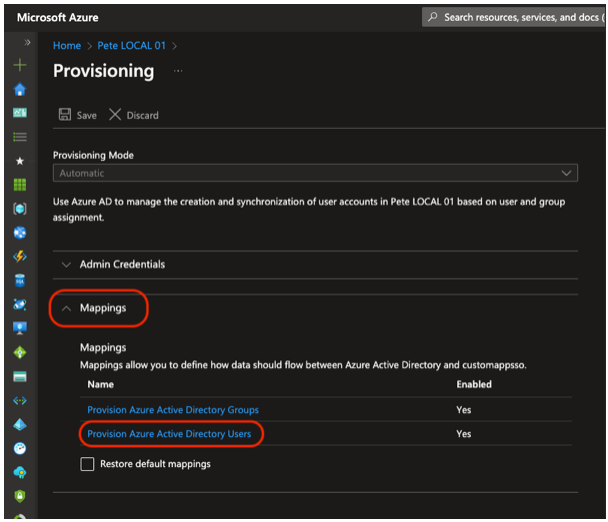Open All services list icon in sidebar
Viewport: 608px width, 522px height.
(x=20, y=137)
